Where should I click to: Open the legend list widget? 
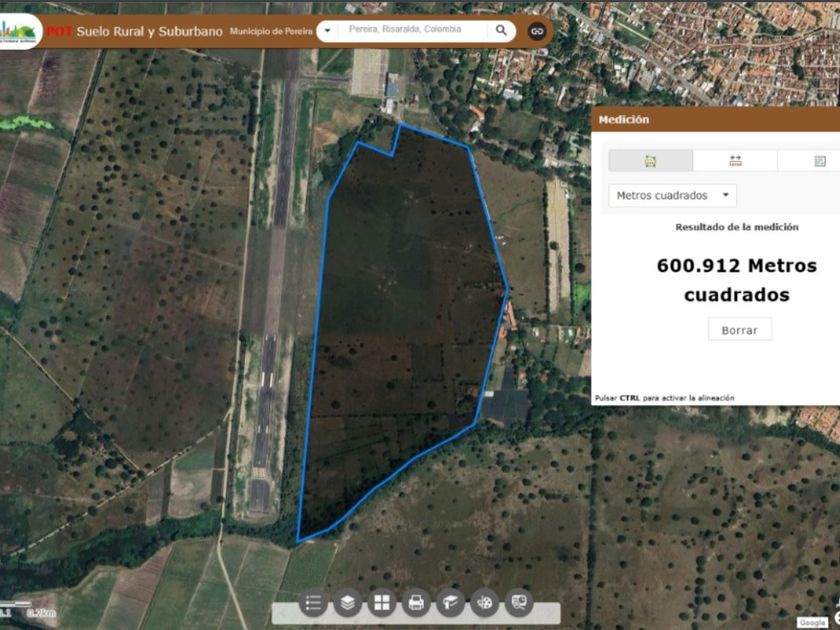(x=313, y=603)
